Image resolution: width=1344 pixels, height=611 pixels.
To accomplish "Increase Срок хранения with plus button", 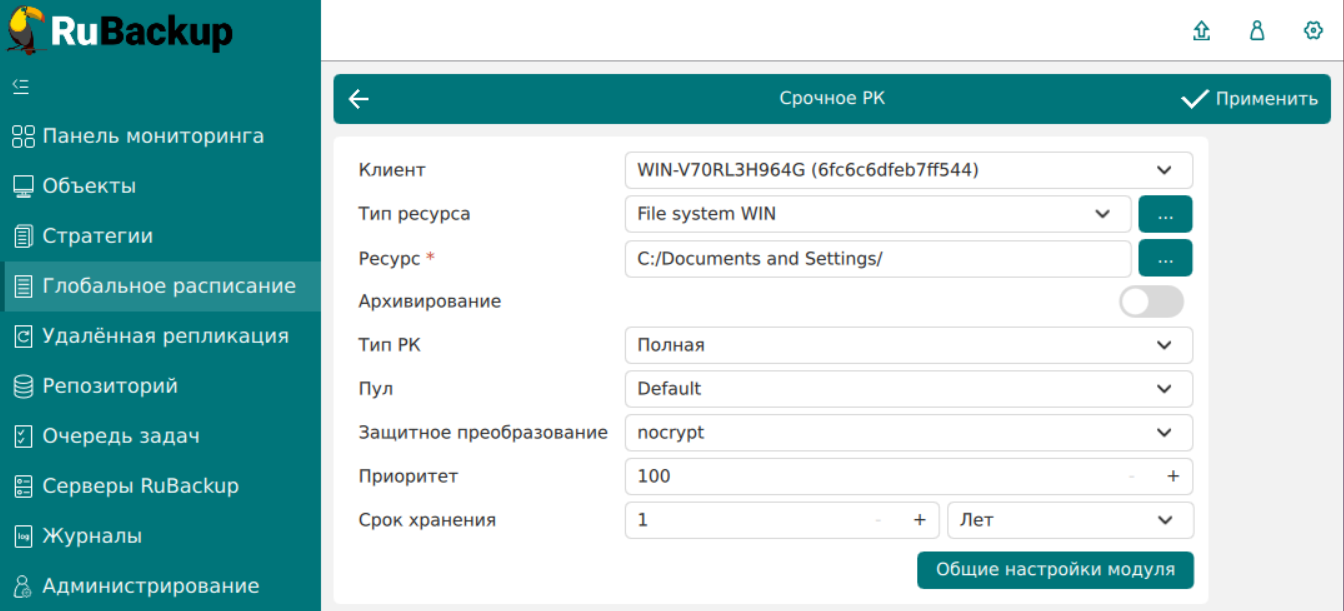I will 919,521.
